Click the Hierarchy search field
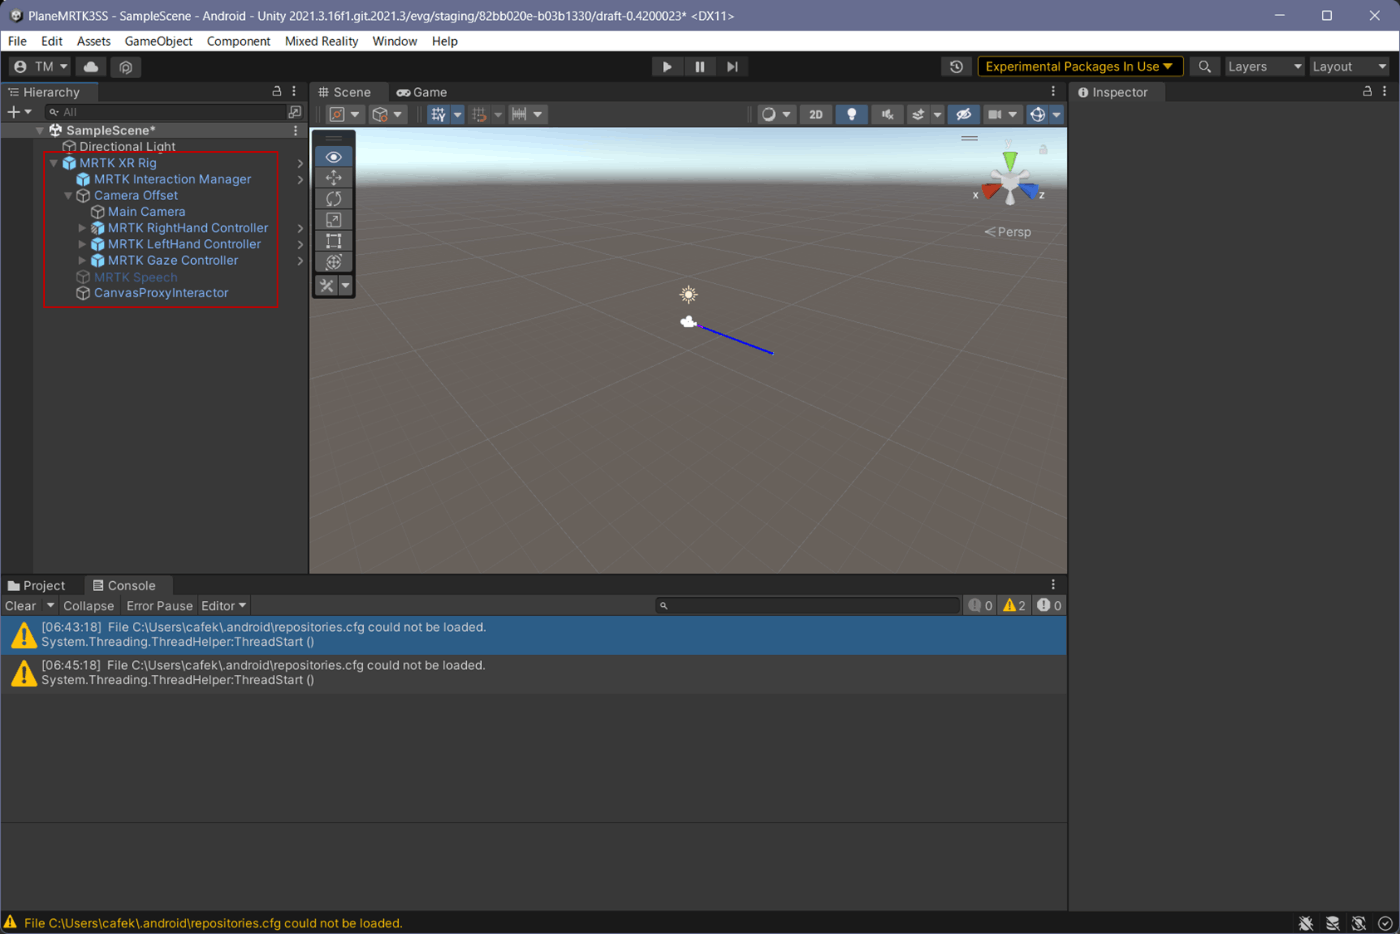 pyautogui.click(x=166, y=112)
